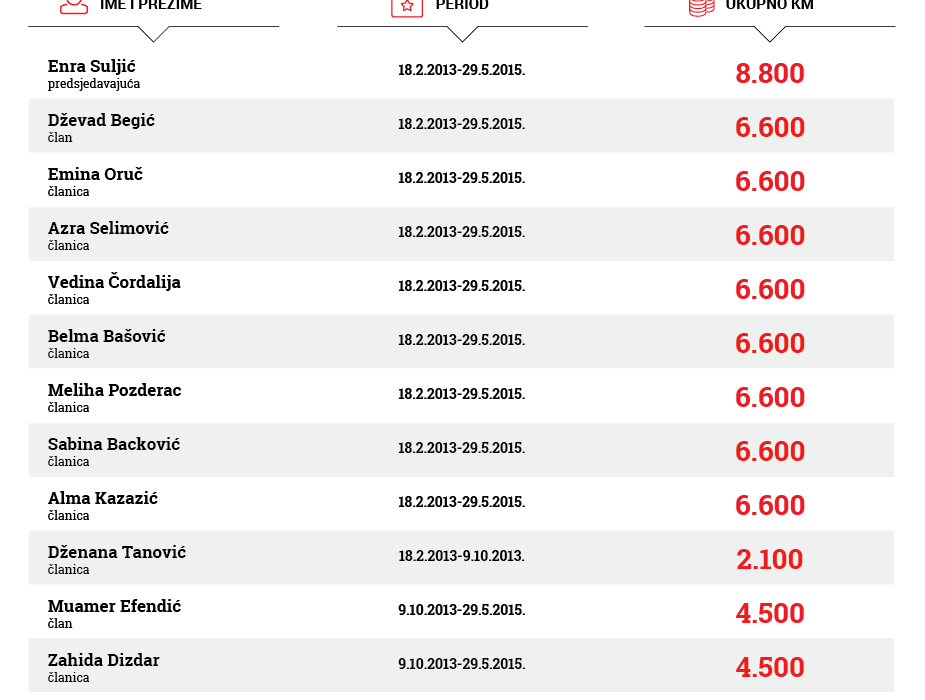Click the down arrow under the PERIOD header
Image resolution: width=925 pixels, height=700 pixels.
(462, 34)
